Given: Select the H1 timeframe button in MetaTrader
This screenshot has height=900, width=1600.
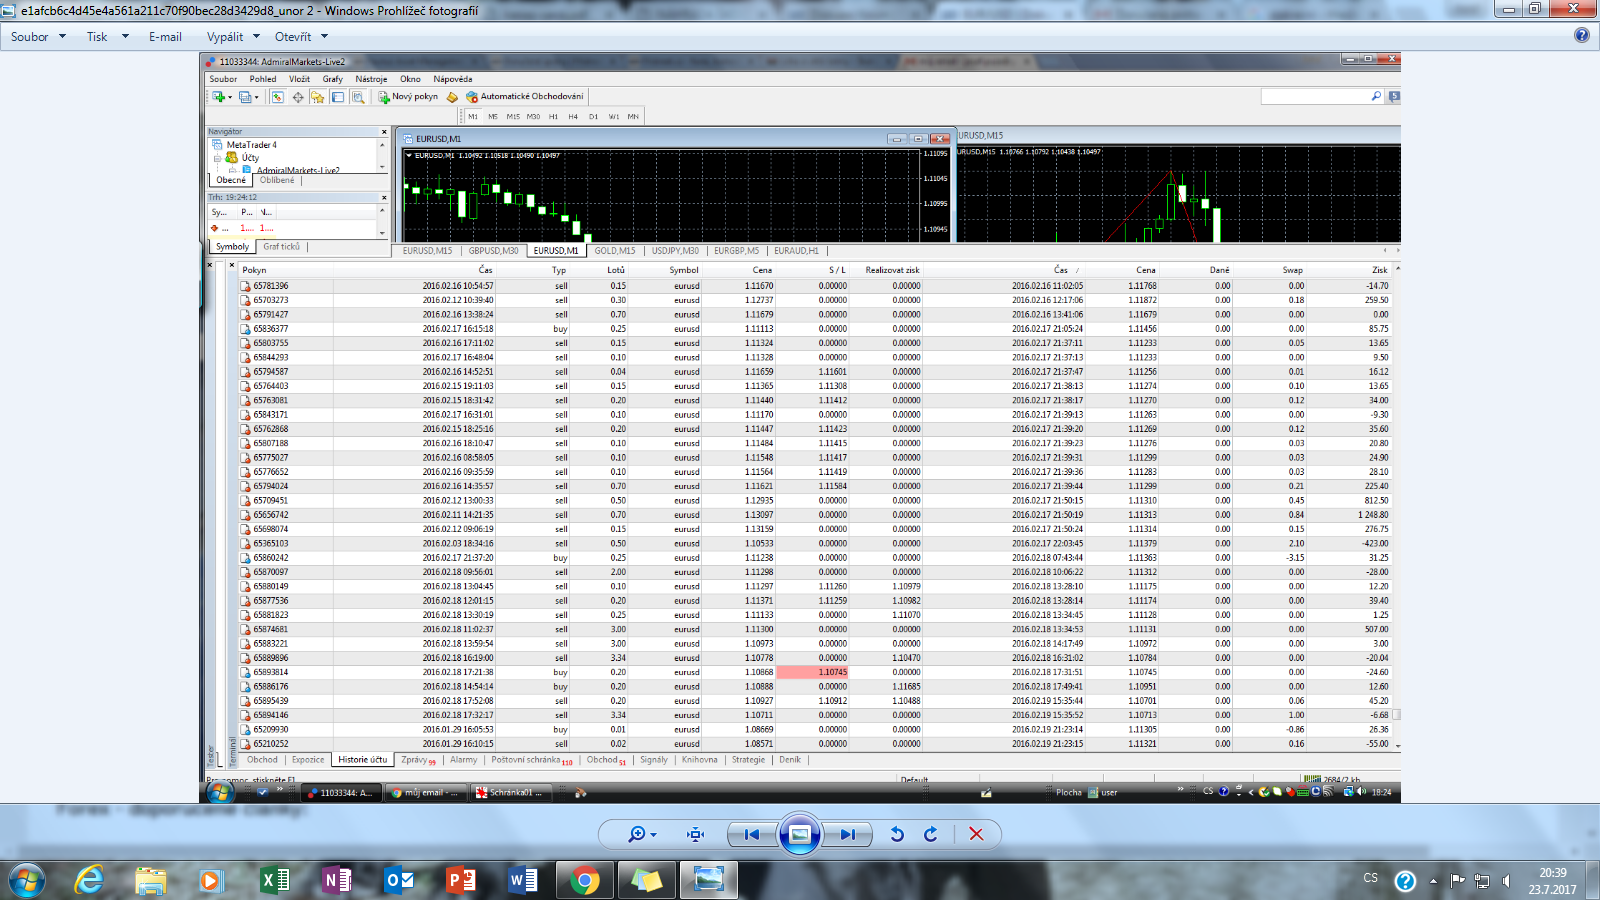Looking at the screenshot, I should pos(553,116).
